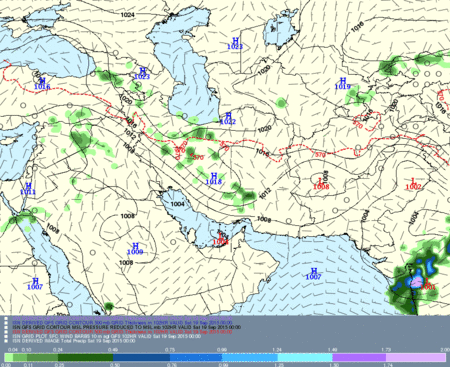Click the dark blue 0.49–0.75 color bar segment

[141, 358]
